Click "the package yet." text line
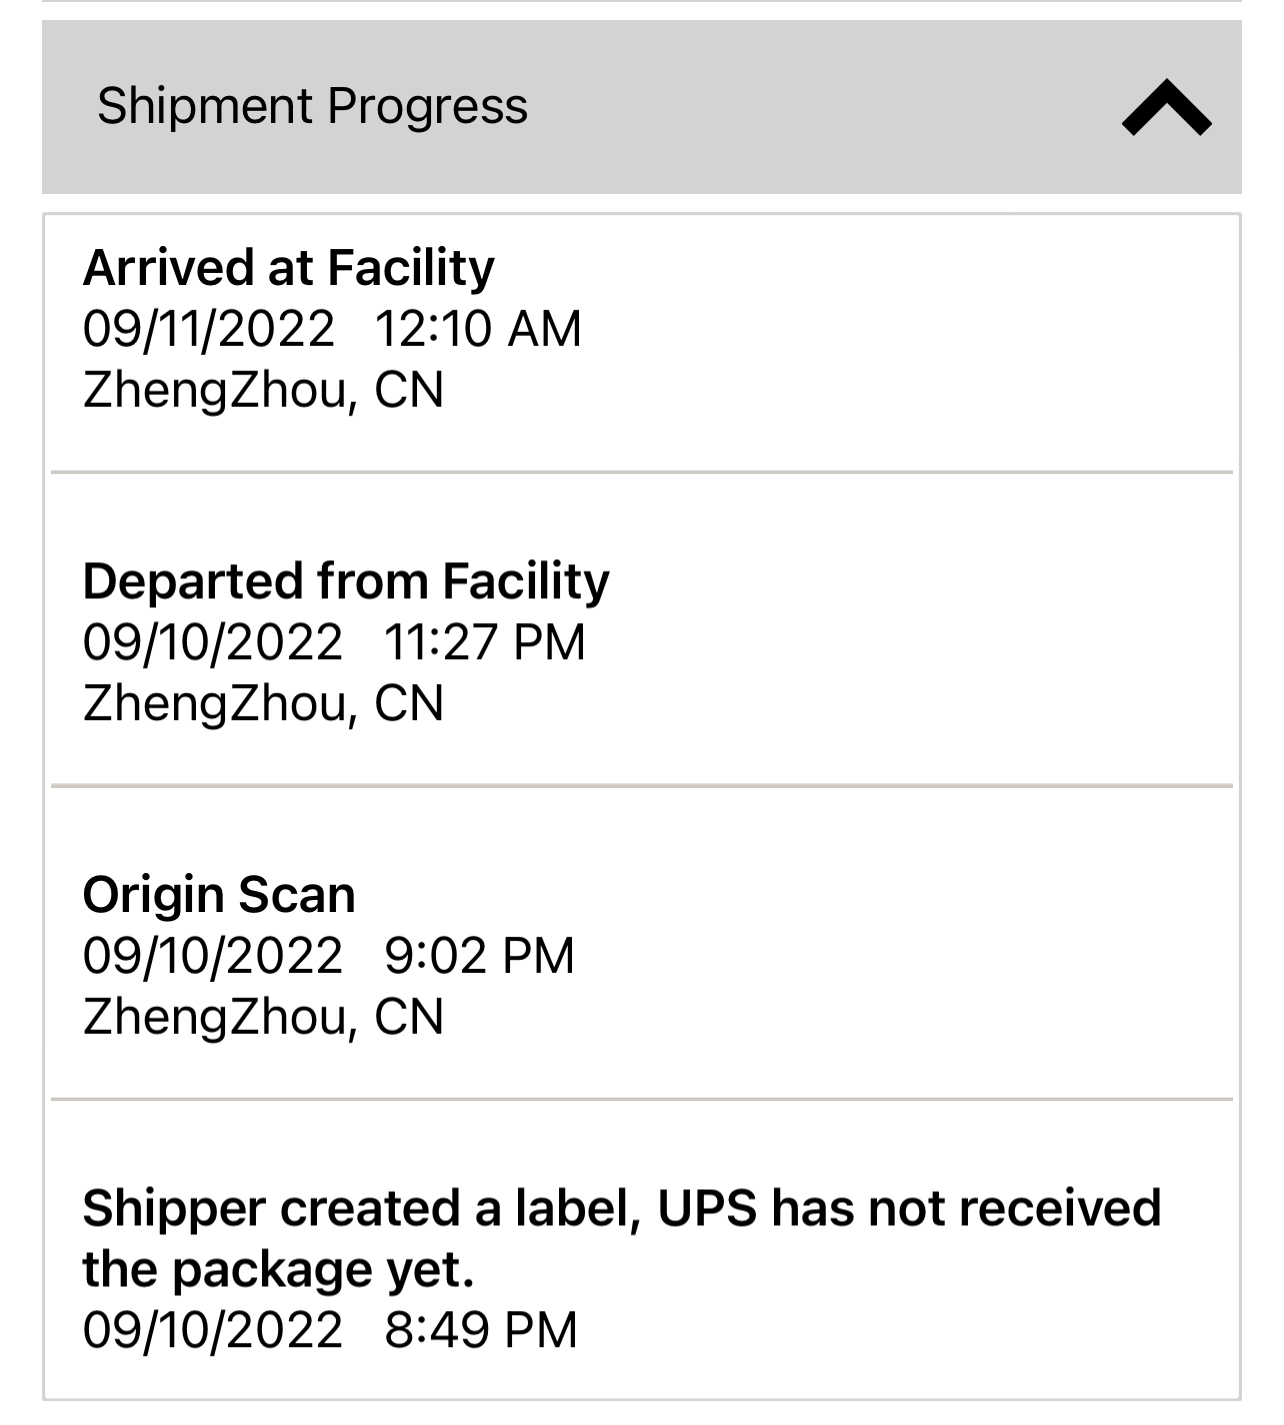 [278, 1269]
